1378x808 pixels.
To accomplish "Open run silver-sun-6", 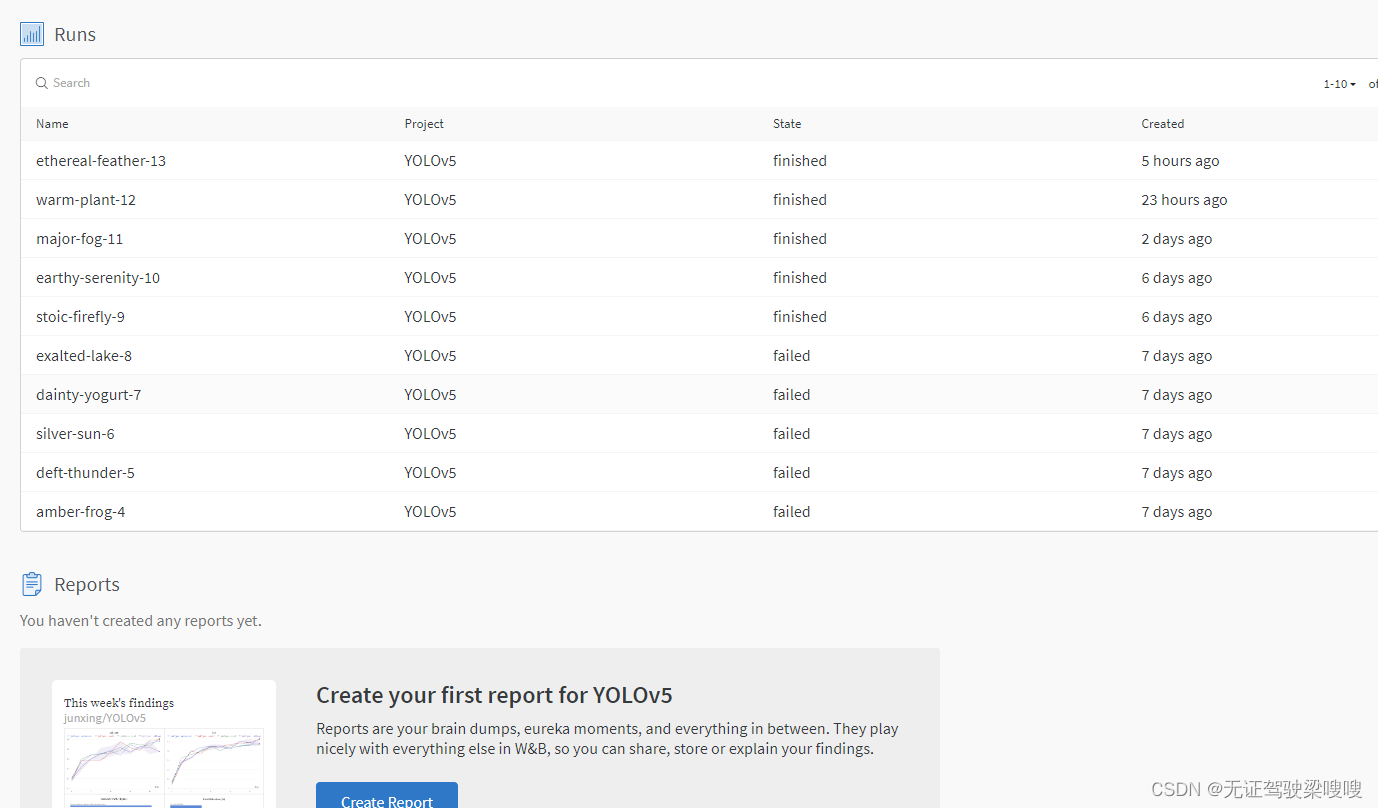I will click(75, 434).
